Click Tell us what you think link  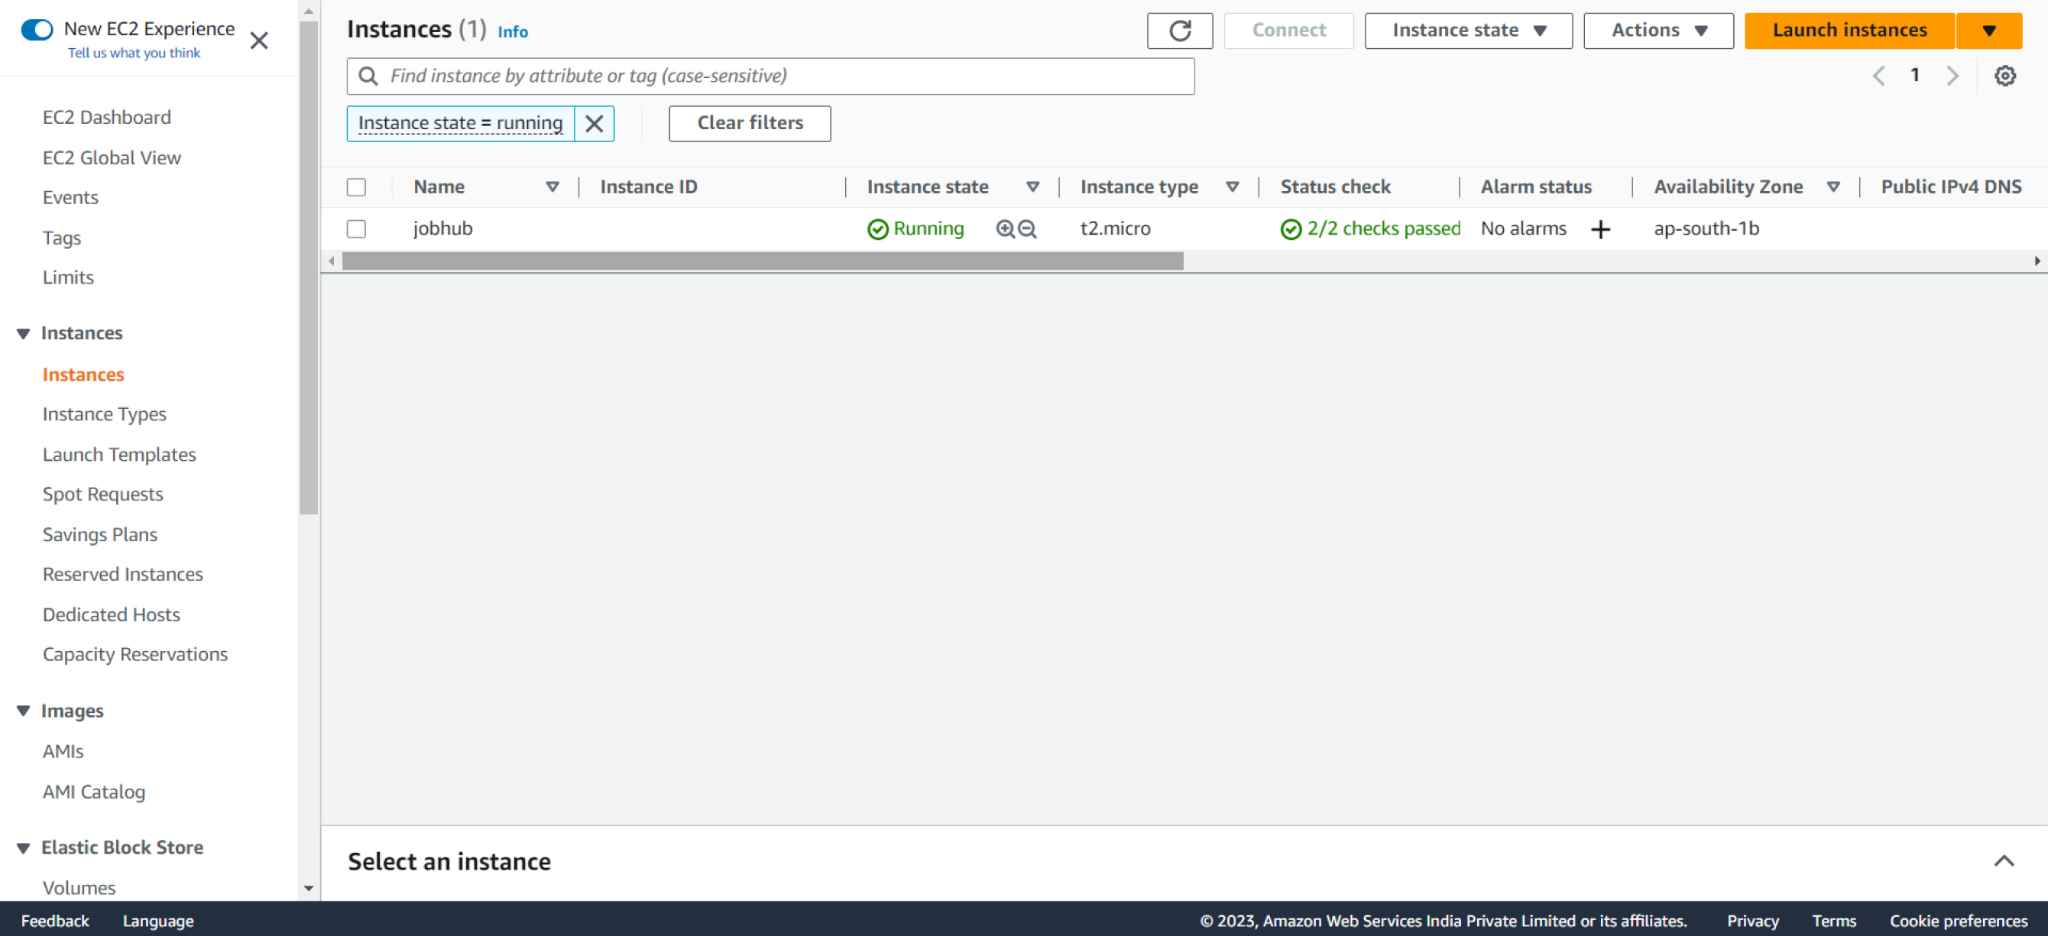(134, 53)
